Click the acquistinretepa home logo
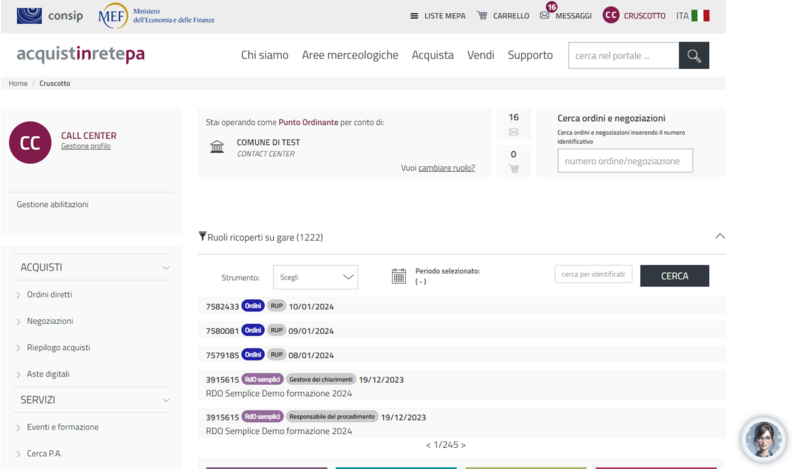The image size is (800, 469). 80,54
